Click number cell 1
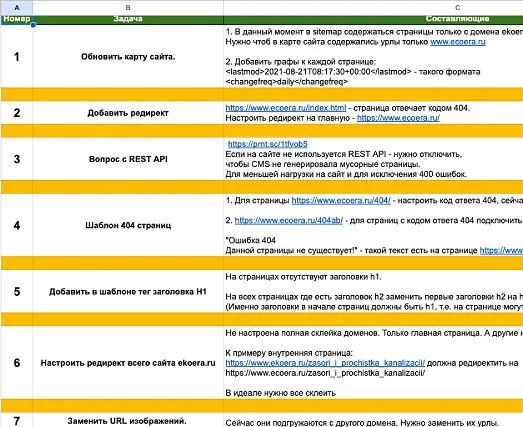This screenshot has width=523, height=427. (17, 57)
